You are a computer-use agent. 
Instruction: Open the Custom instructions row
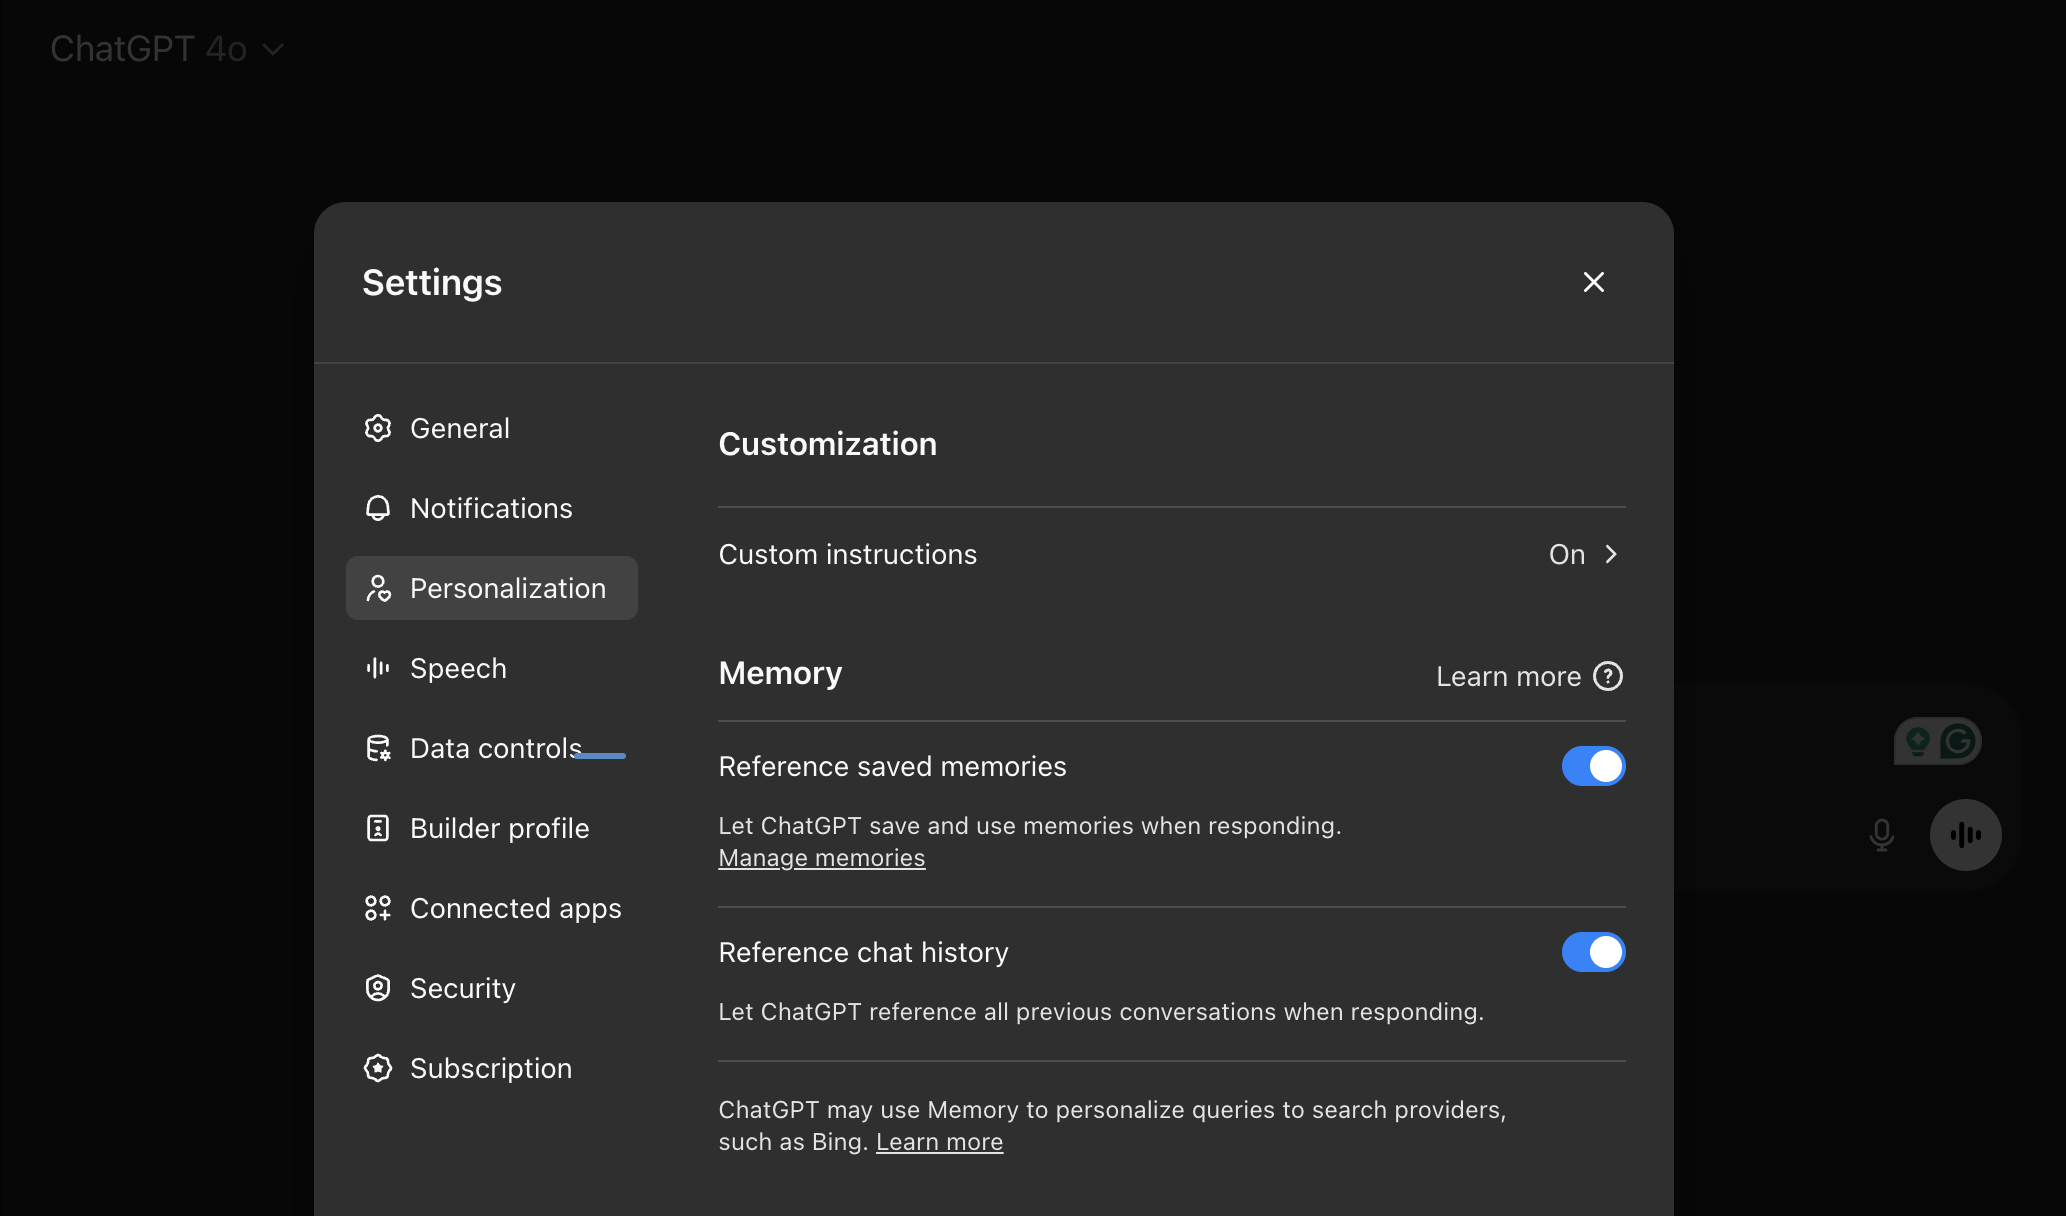pos(1172,554)
